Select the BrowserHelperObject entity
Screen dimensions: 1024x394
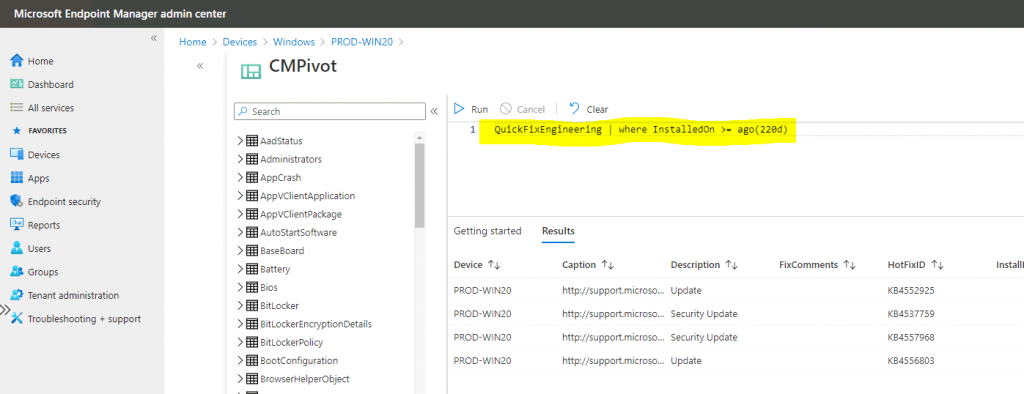[x=304, y=378]
